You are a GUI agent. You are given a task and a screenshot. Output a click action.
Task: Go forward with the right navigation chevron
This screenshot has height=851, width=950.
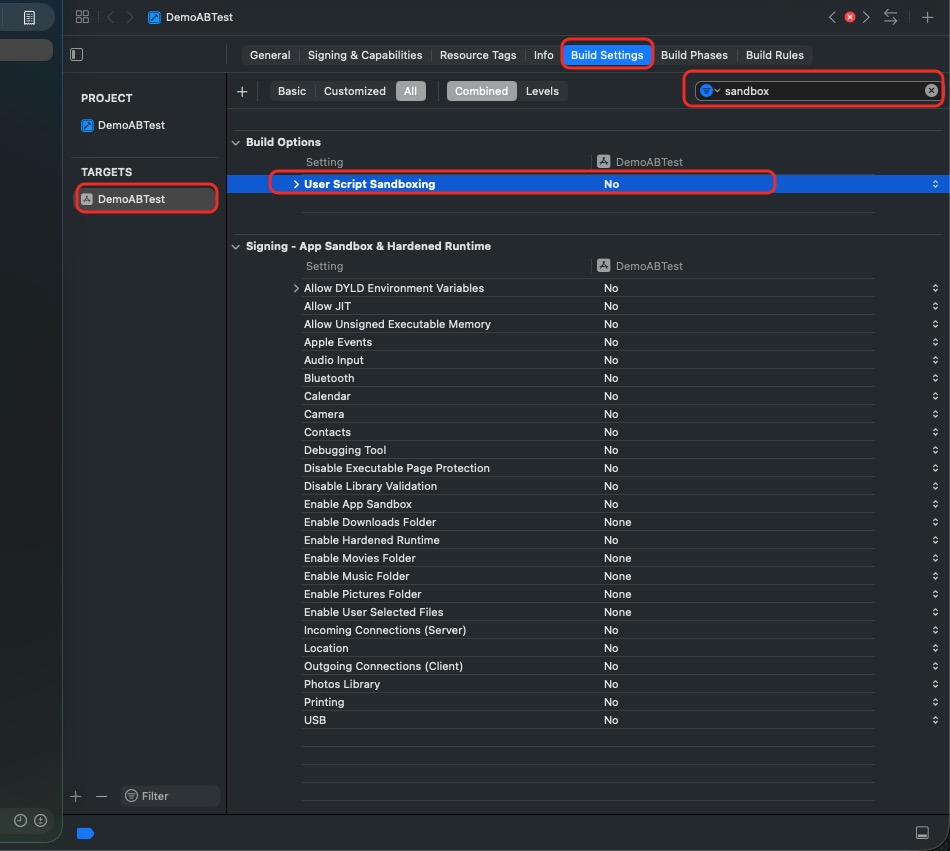(130, 17)
